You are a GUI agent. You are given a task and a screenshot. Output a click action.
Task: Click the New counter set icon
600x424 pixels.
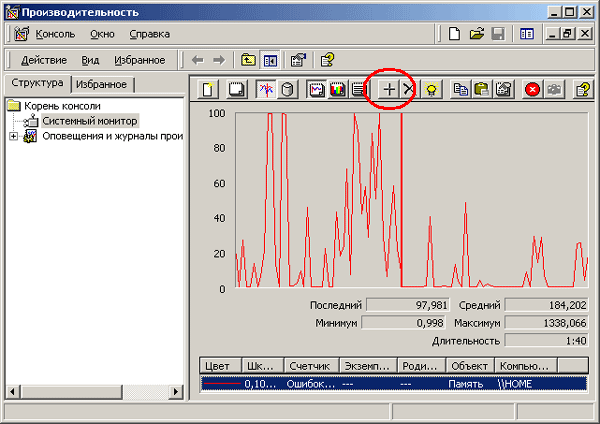pyautogui.click(x=208, y=90)
